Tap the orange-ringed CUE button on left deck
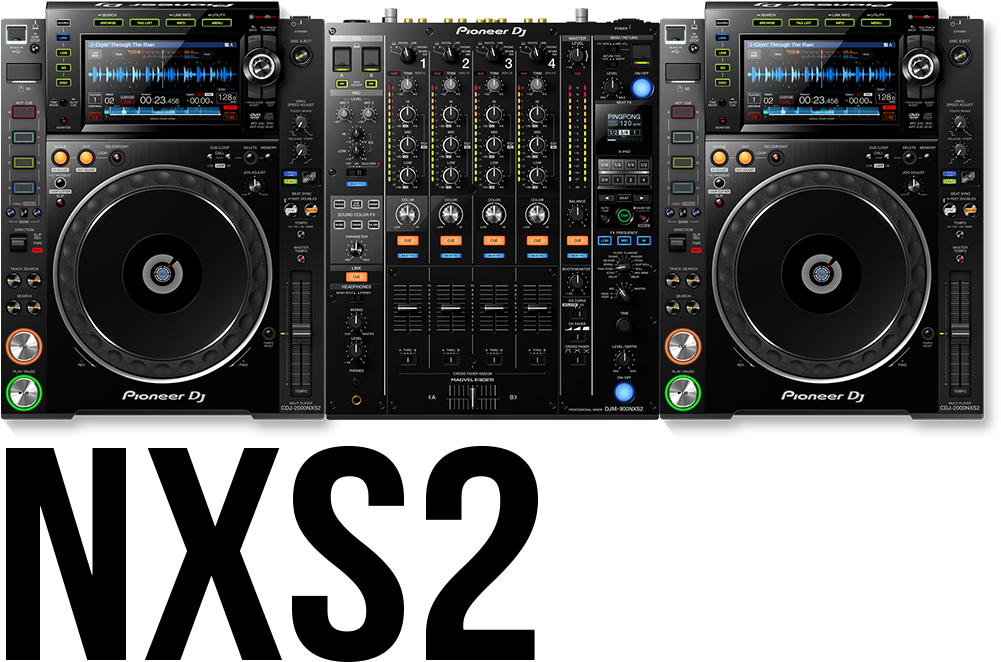This screenshot has width=1001, height=662. (24, 347)
